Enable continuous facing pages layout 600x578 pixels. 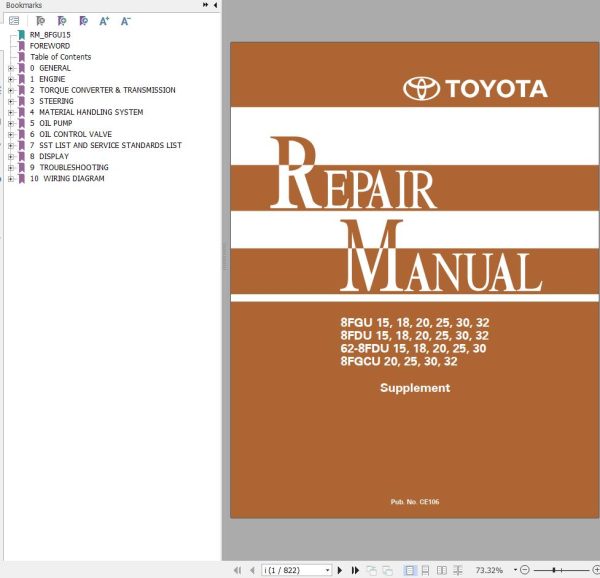458,570
